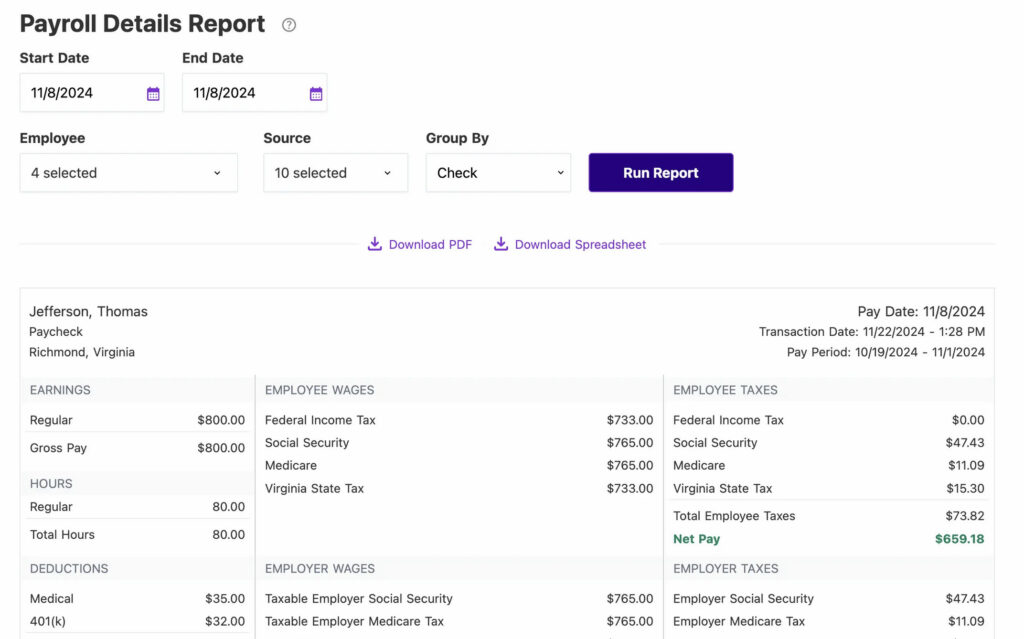The image size is (1024, 639).
Task: Click the employee name Jefferson, Thomas
Action: click(88, 312)
